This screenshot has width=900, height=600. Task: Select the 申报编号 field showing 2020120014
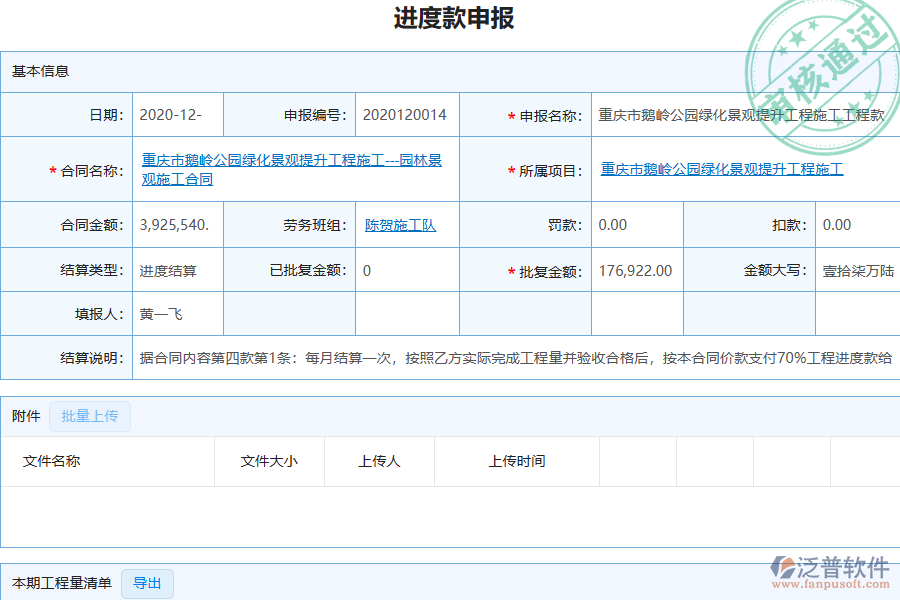405,114
